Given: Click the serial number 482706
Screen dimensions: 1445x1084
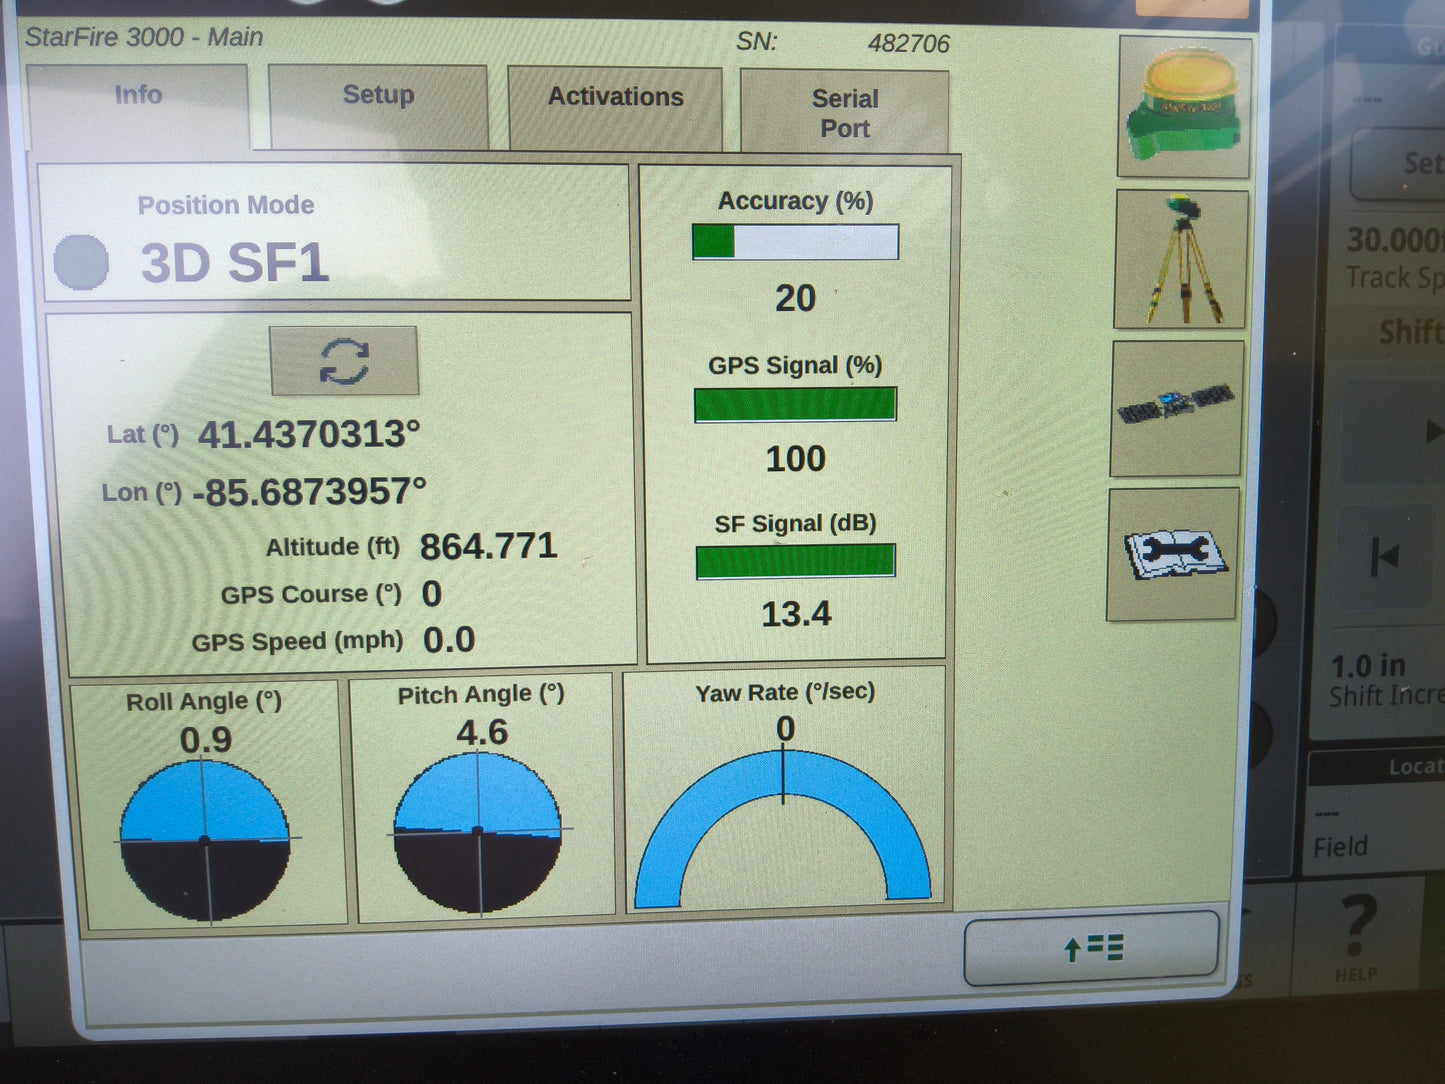Looking at the screenshot, I should click(908, 43).
